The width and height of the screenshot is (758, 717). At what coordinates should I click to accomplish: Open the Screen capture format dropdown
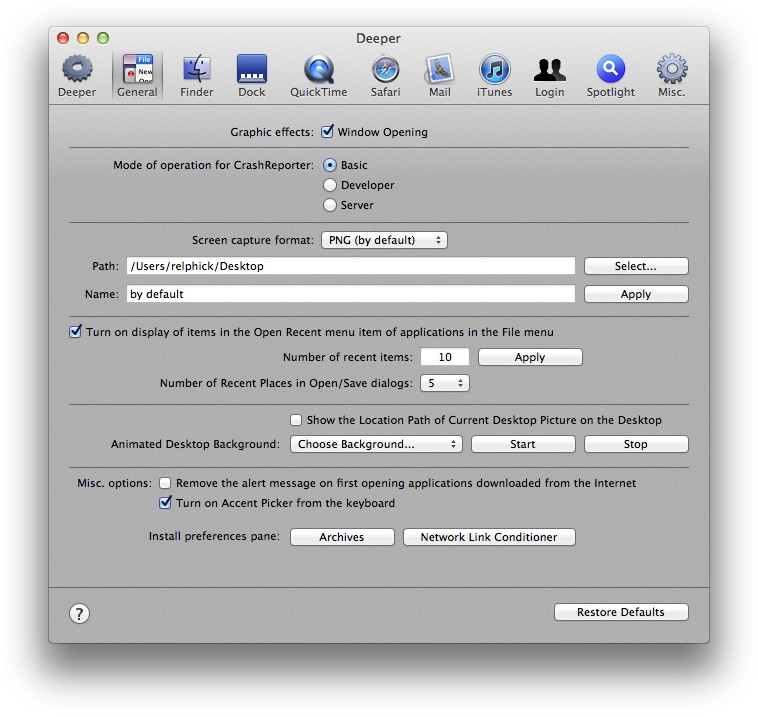coord(384,240)
